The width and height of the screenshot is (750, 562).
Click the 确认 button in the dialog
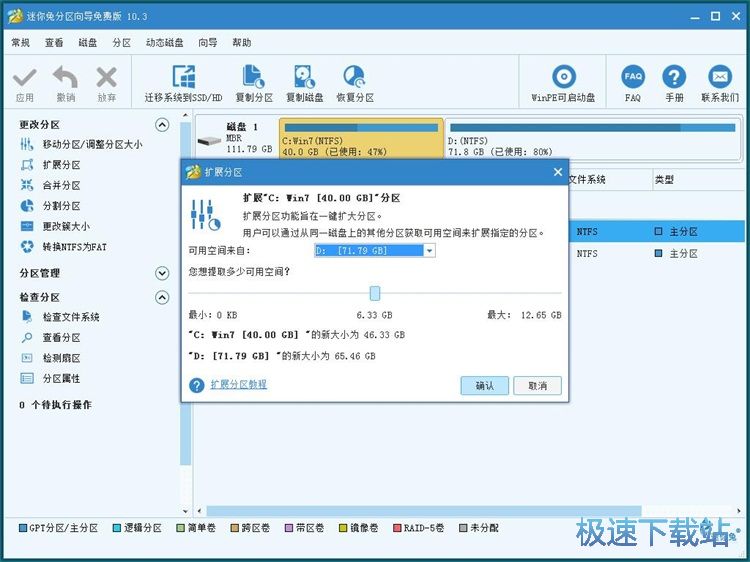(x=485, y=386)
